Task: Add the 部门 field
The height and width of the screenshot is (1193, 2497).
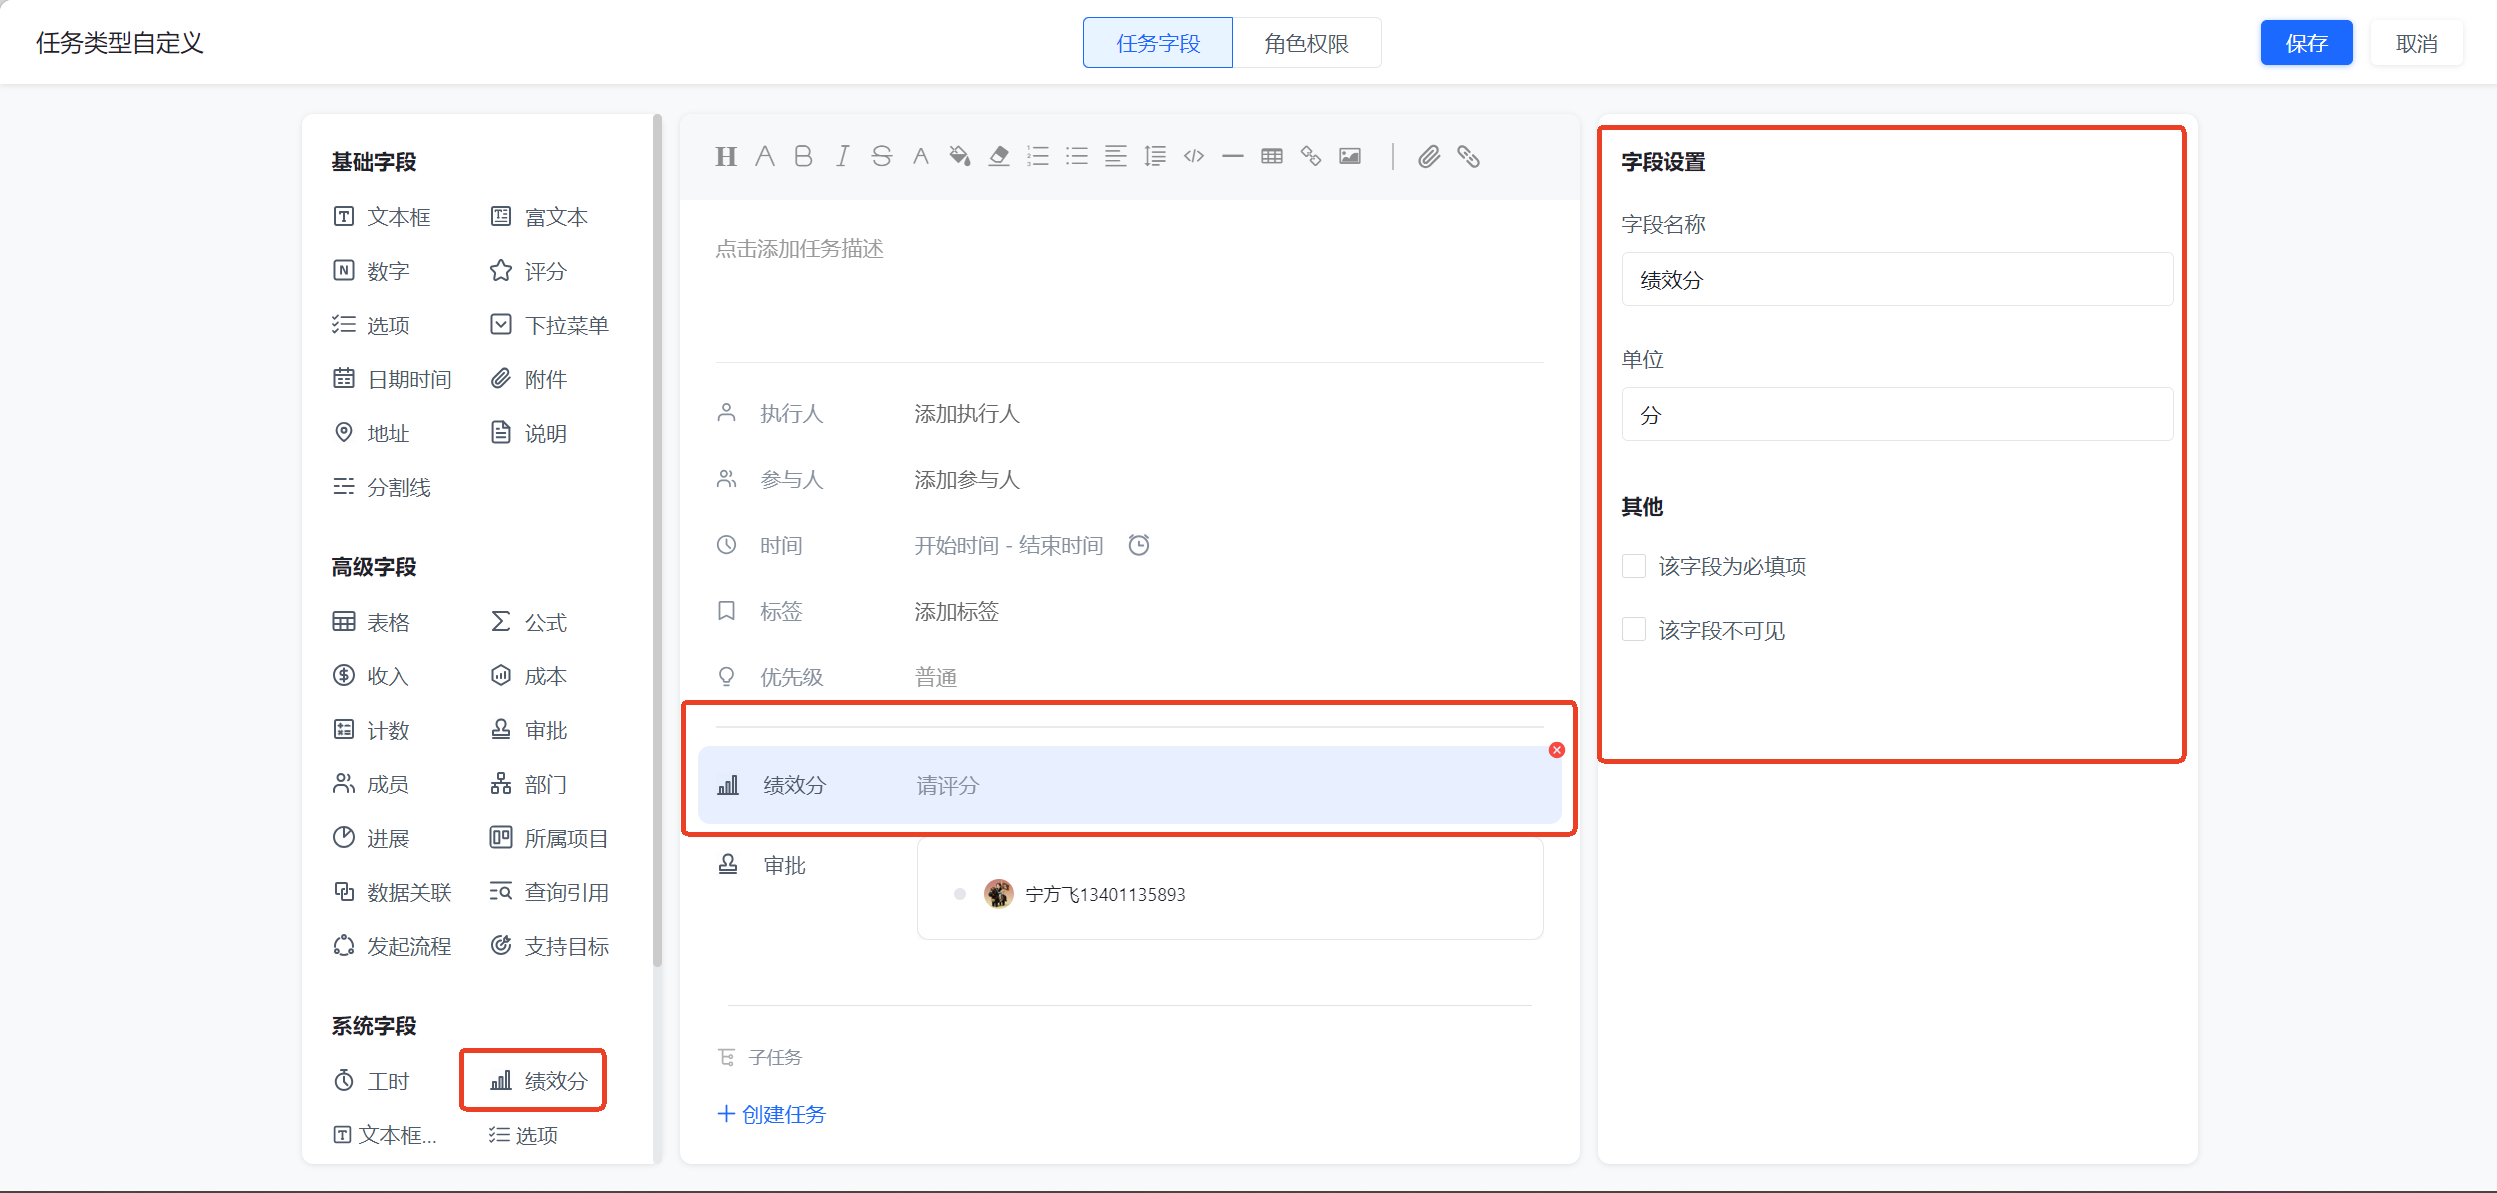Action: coord(528,784)
